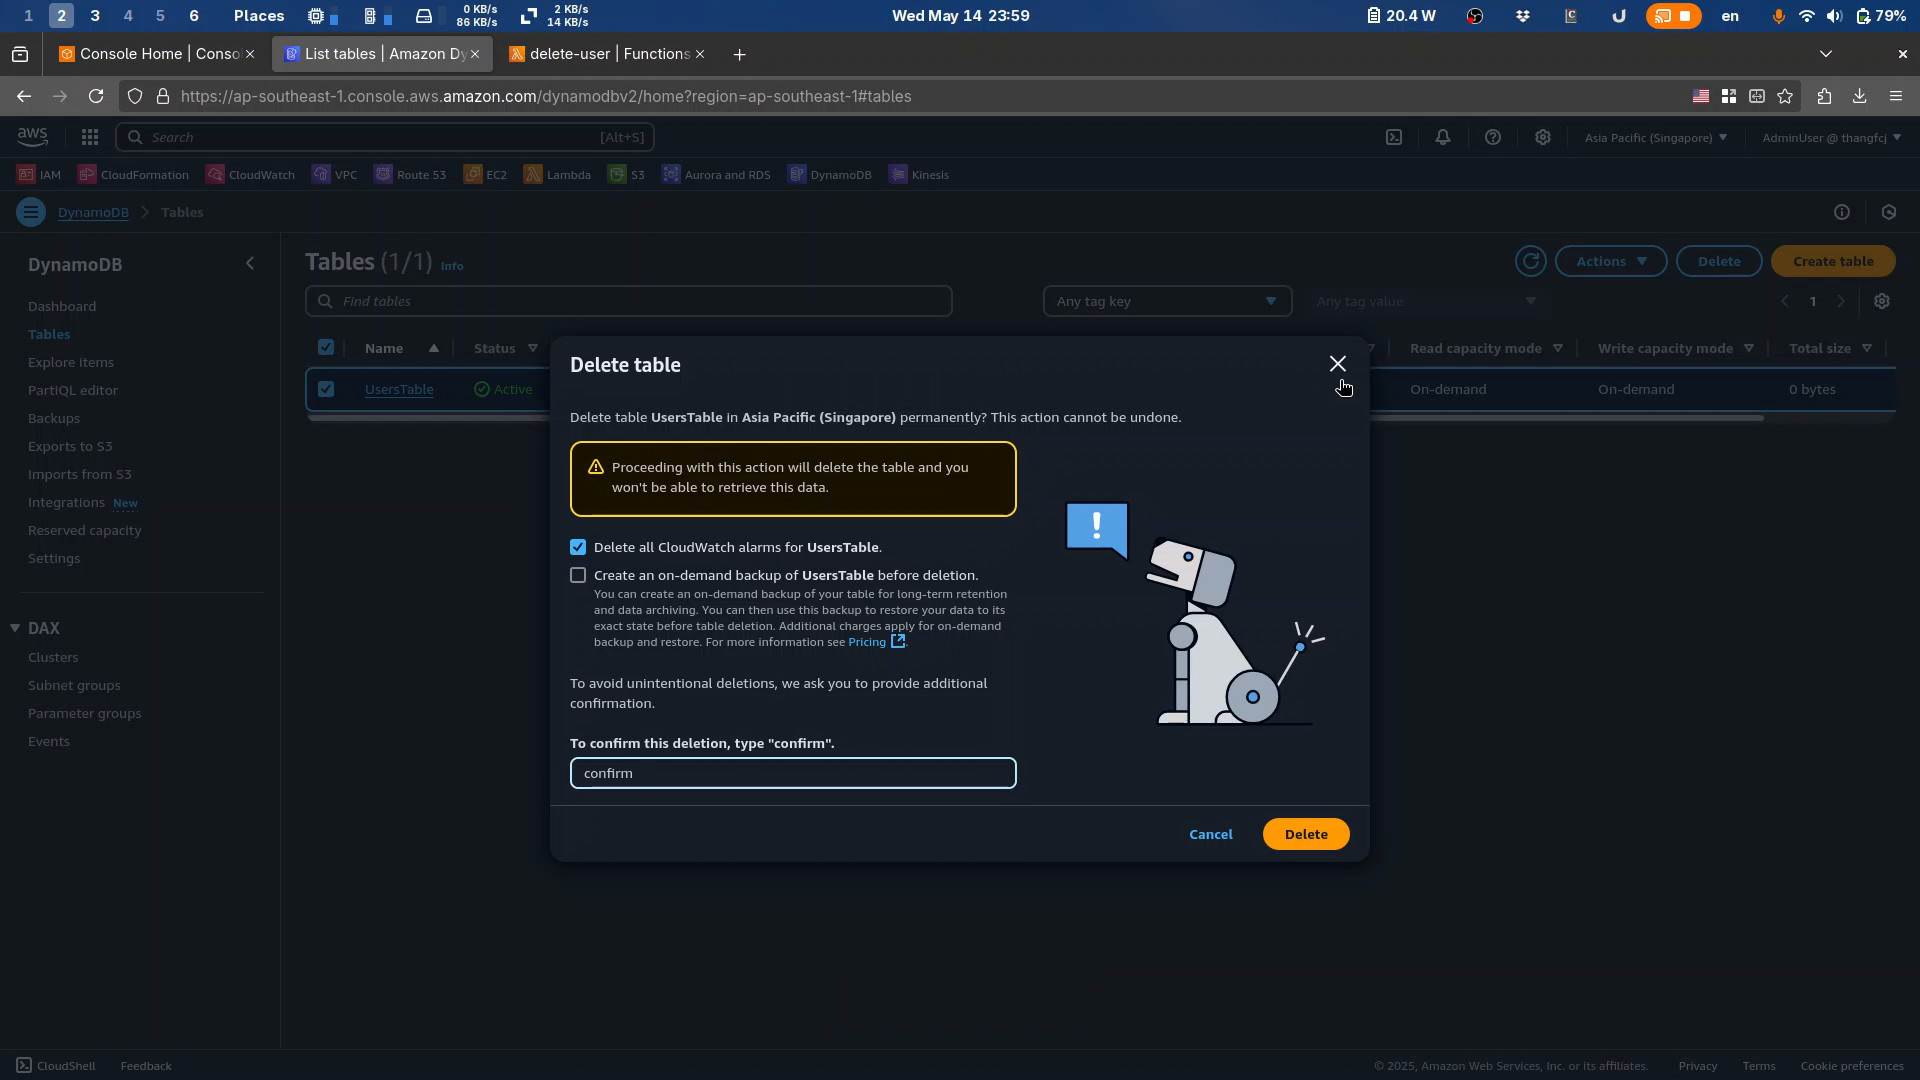This screenshot has height=1080, width=1920.
Task: Open the notifications bell
Action: pos(1443,137)
